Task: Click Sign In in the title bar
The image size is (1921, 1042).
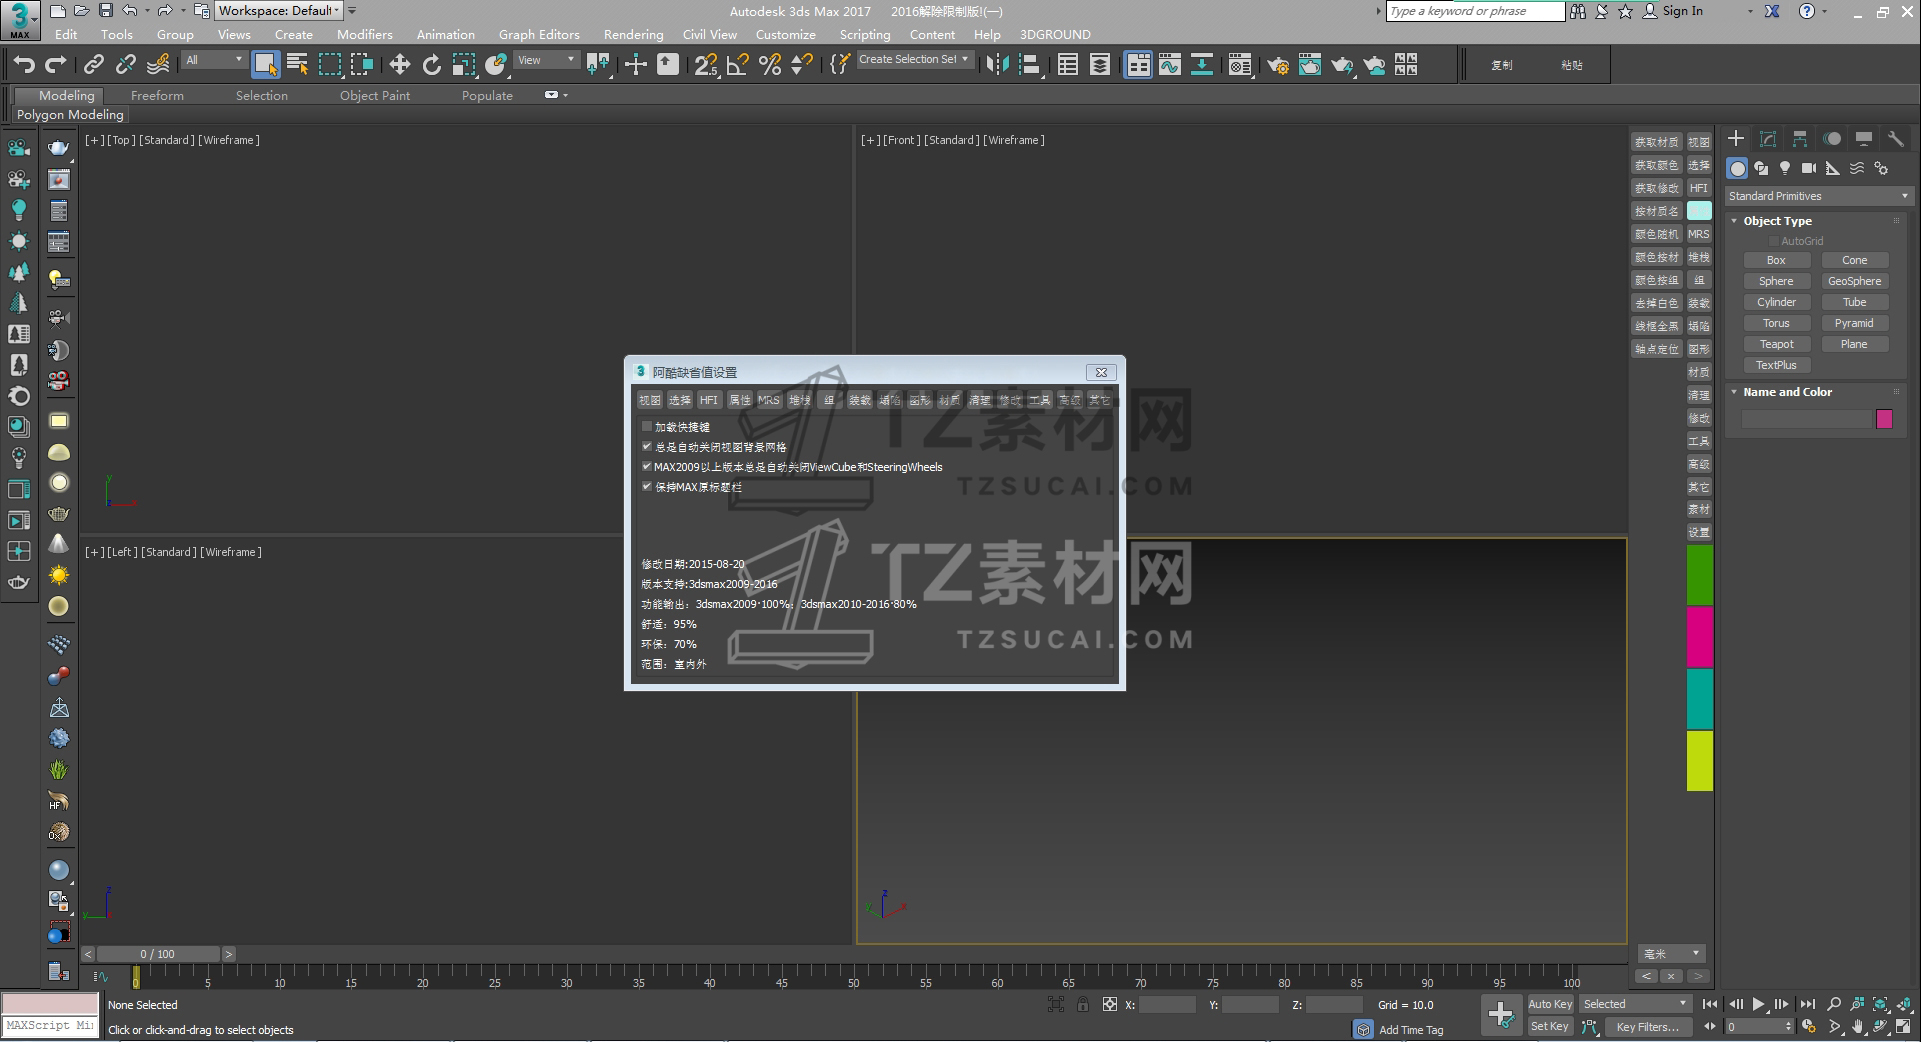Action: pos(1682,11)
